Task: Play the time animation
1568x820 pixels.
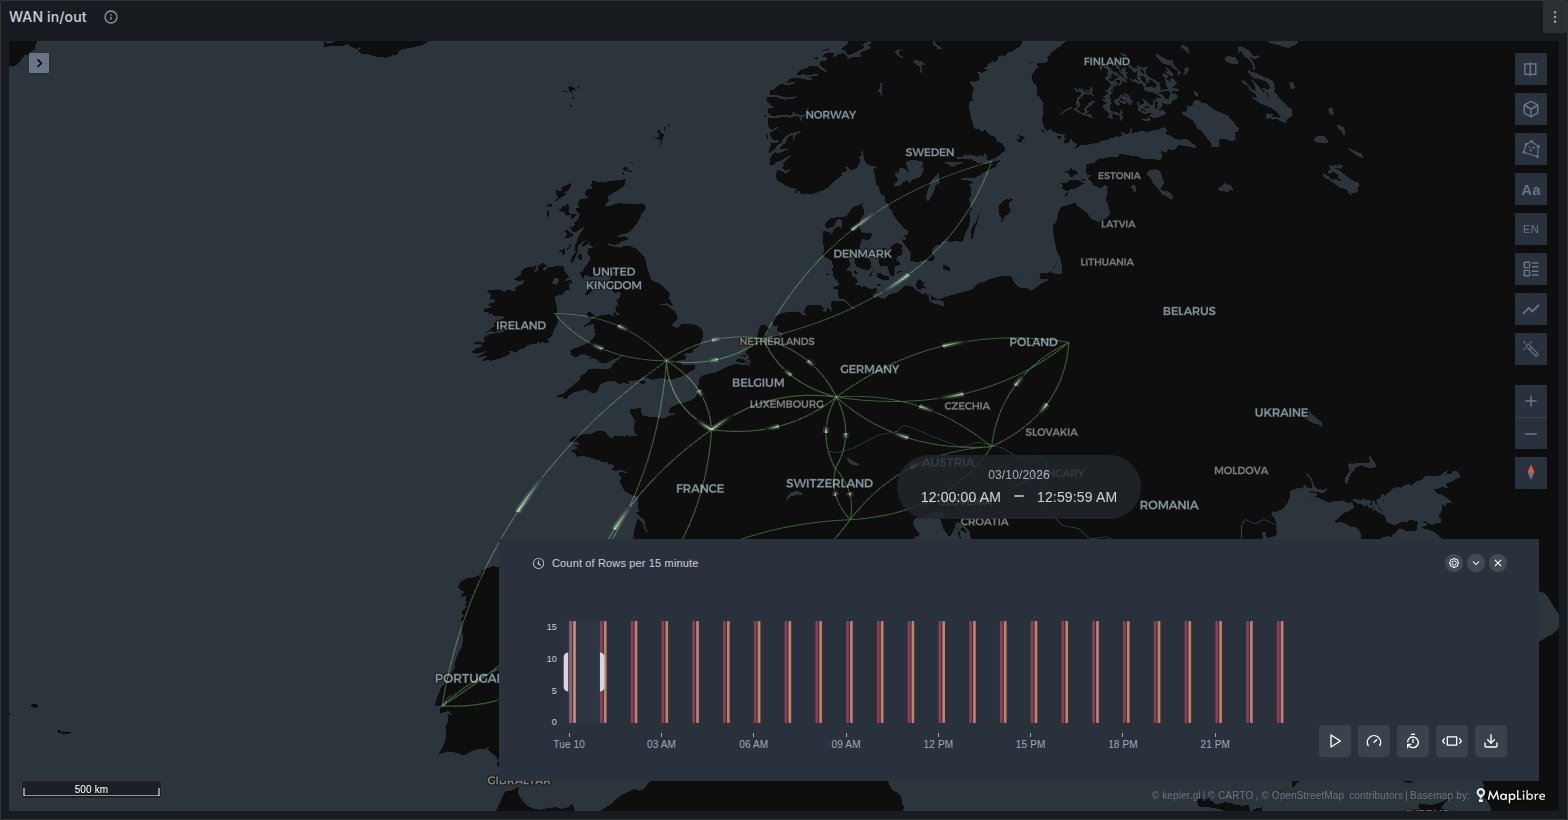Action: click(1335, 741)
